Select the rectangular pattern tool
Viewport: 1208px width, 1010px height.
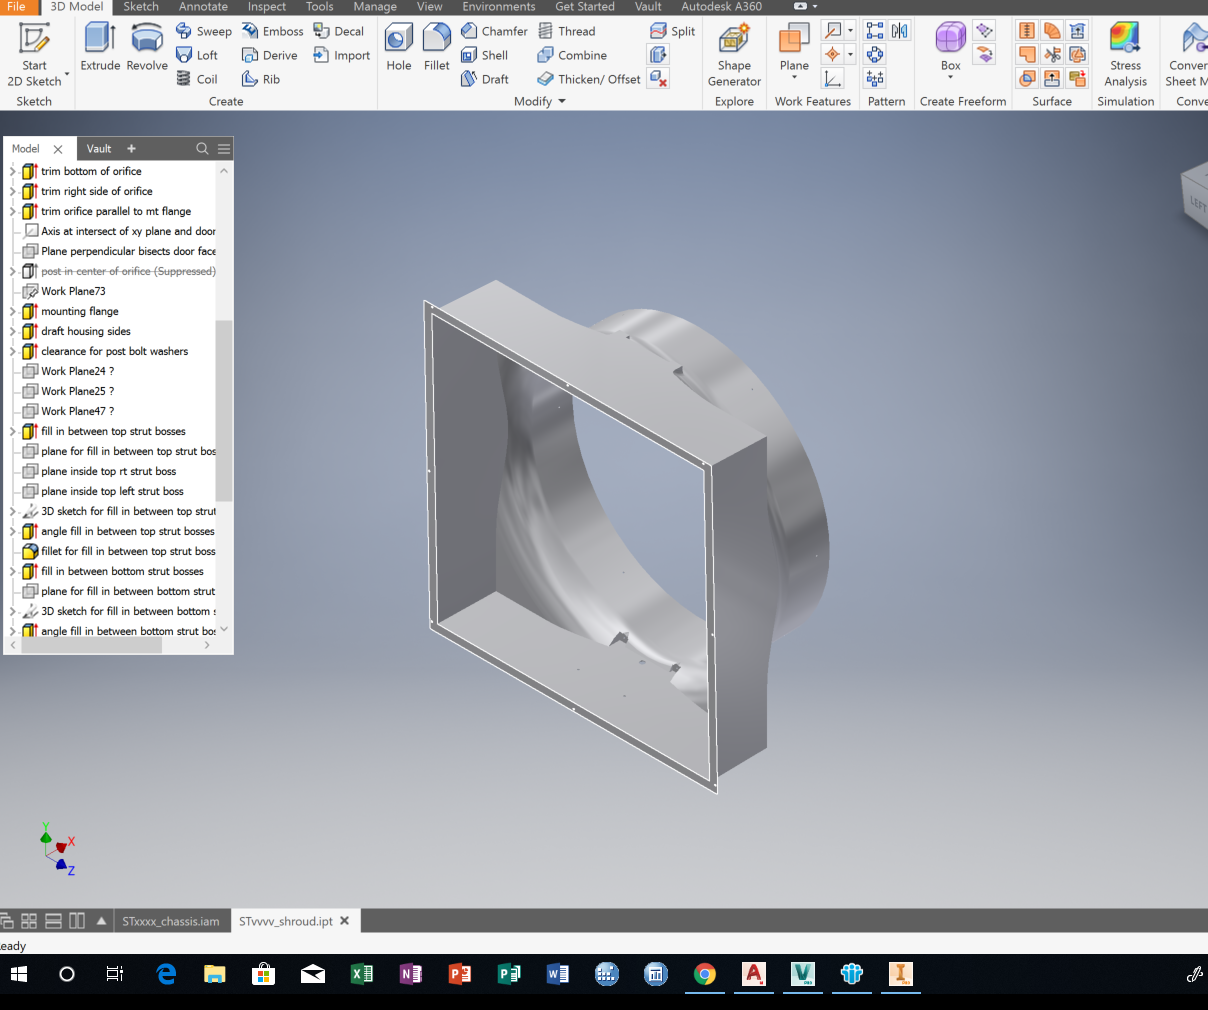pyautogui.click(x=875, y=31)
